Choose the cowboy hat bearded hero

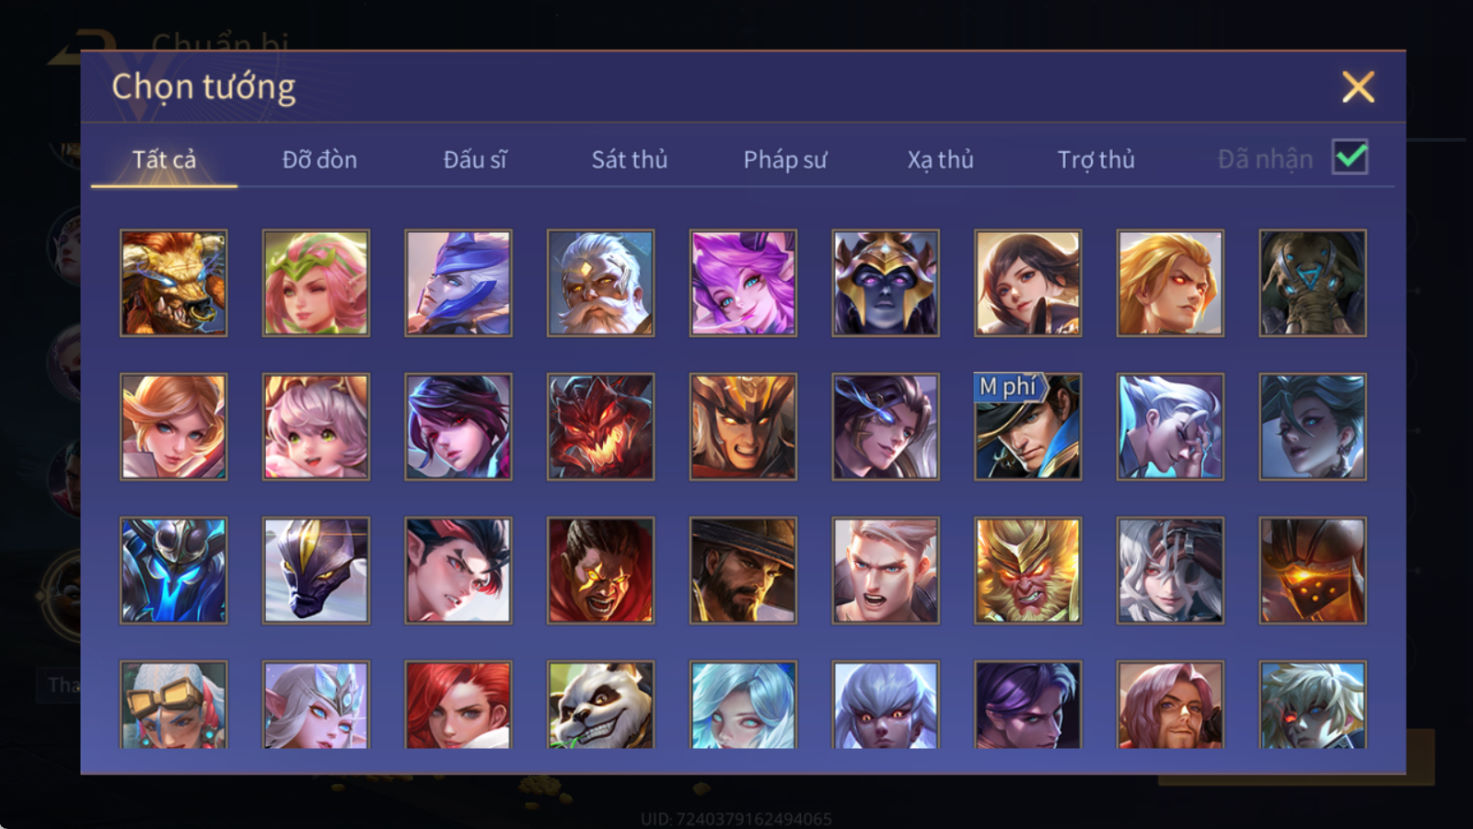(x=743, y=570)
